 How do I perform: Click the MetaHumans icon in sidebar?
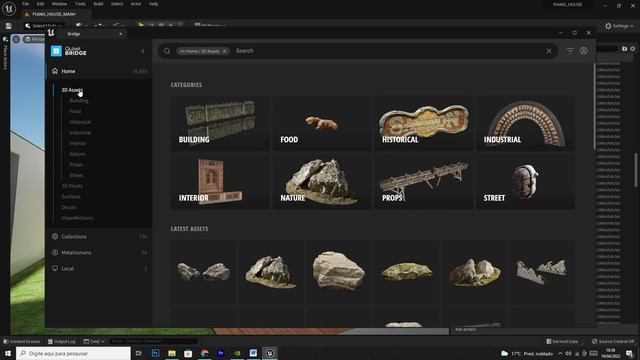[x=55, y=252]
